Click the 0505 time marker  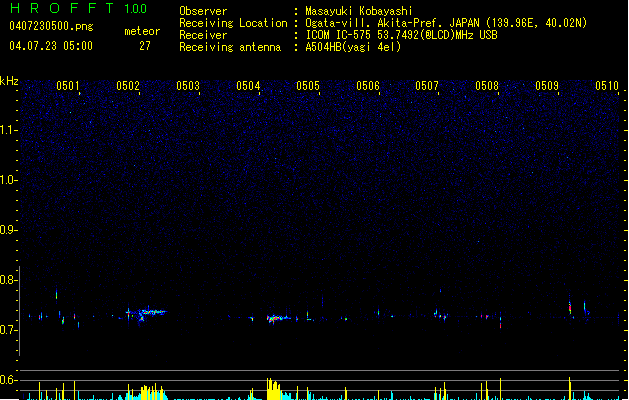click(x=308, y=86)
